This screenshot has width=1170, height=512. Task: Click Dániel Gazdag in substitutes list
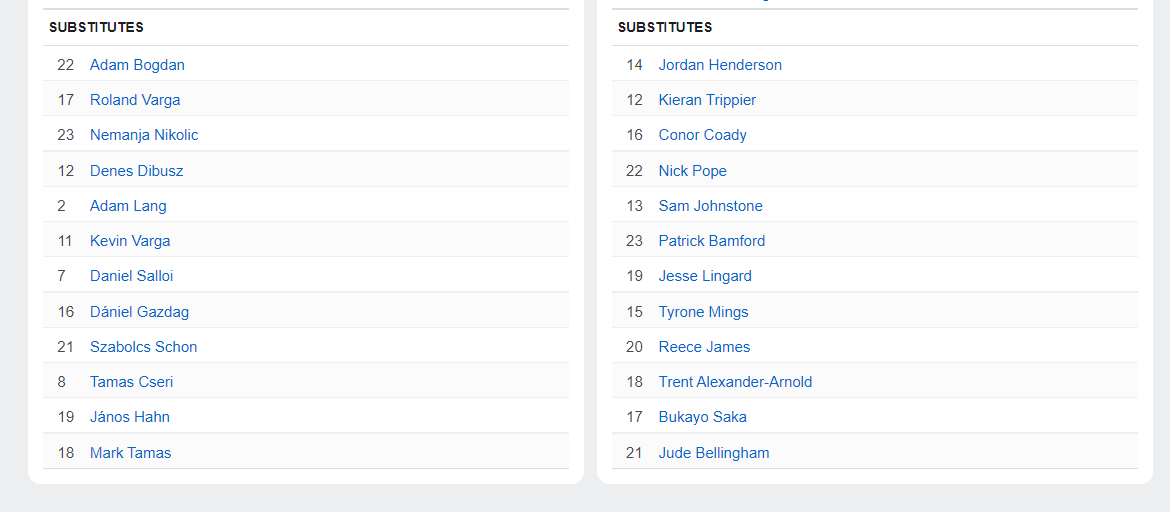click(x=139, y=312)
